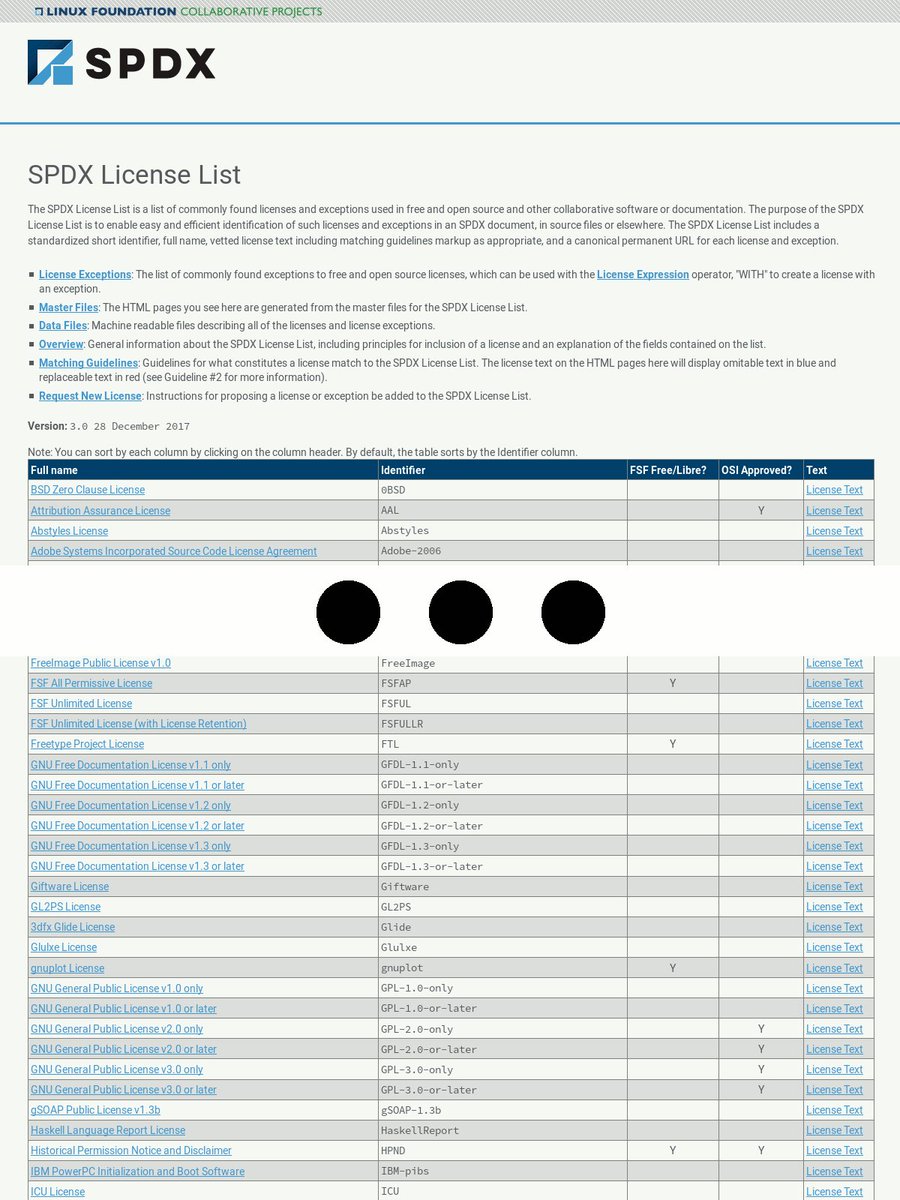
Task: Open FreeImage Public License v1.0
Action: (101, 663)
